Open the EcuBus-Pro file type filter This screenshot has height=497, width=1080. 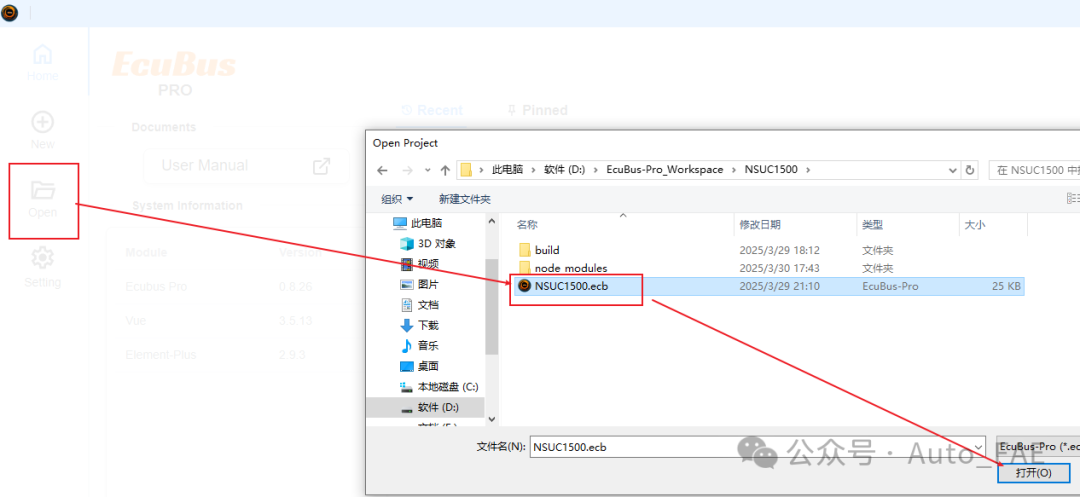pos(1037,446)
